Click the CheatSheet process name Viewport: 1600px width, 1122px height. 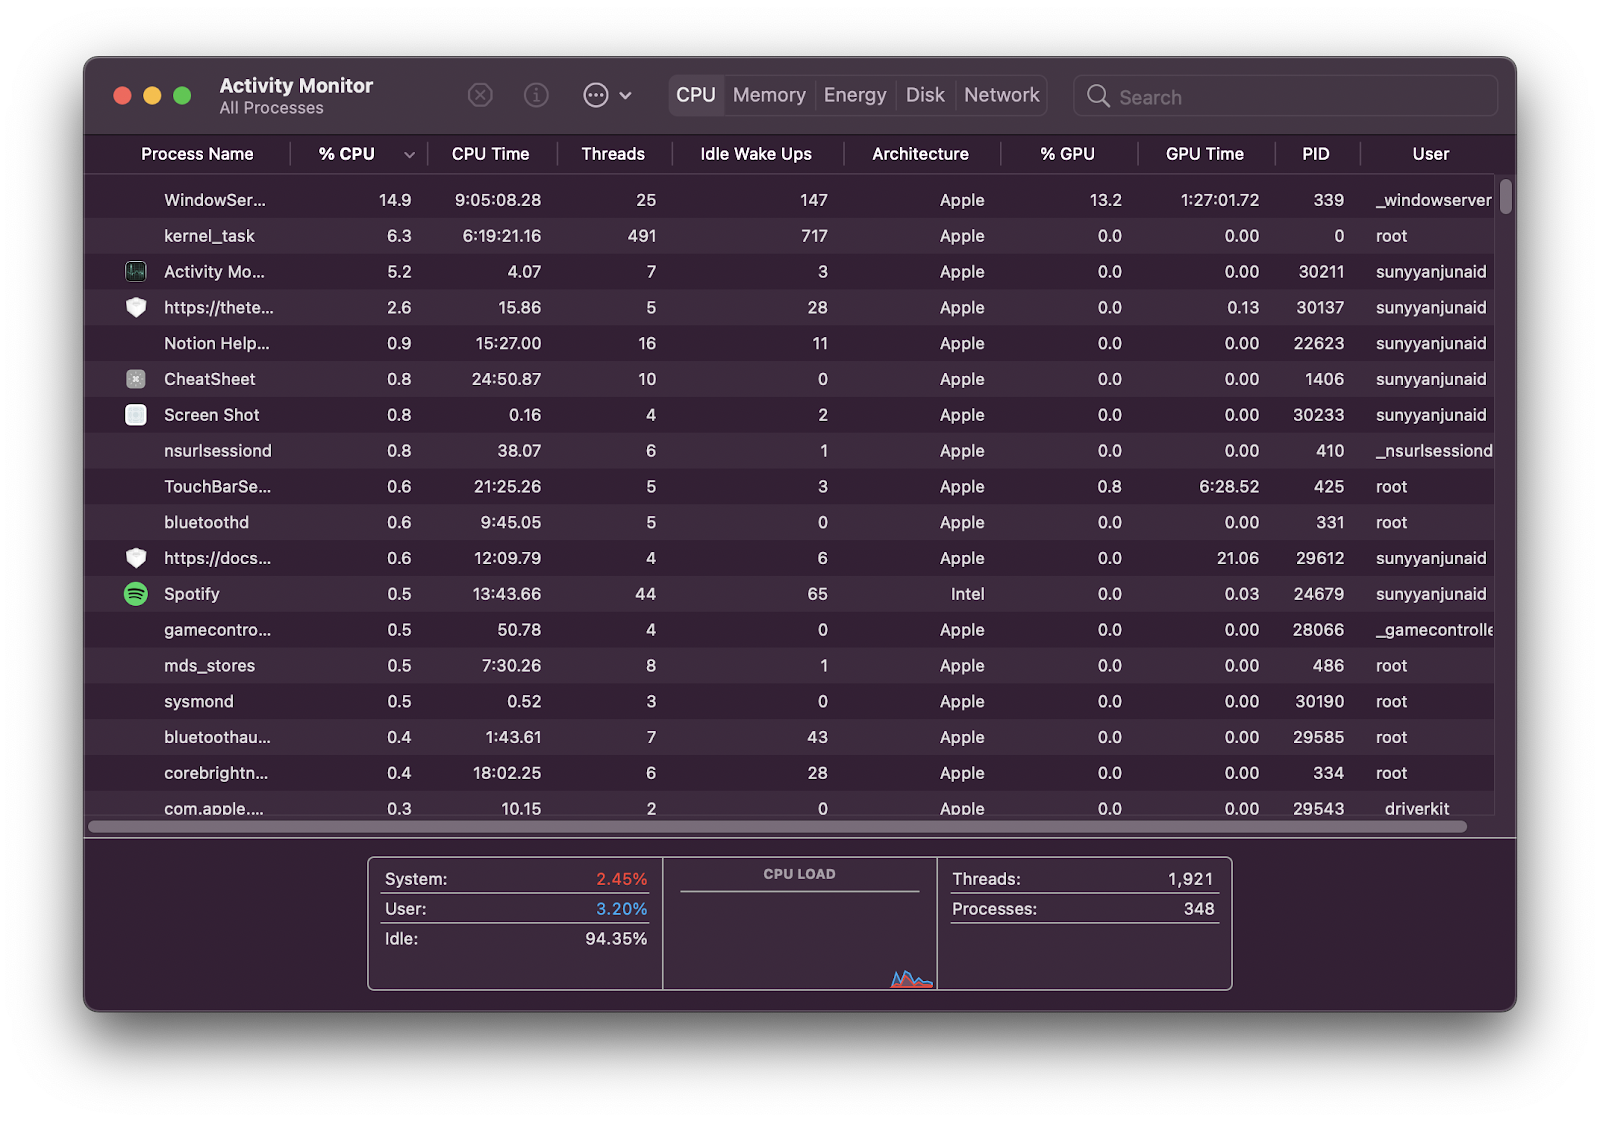210,379
